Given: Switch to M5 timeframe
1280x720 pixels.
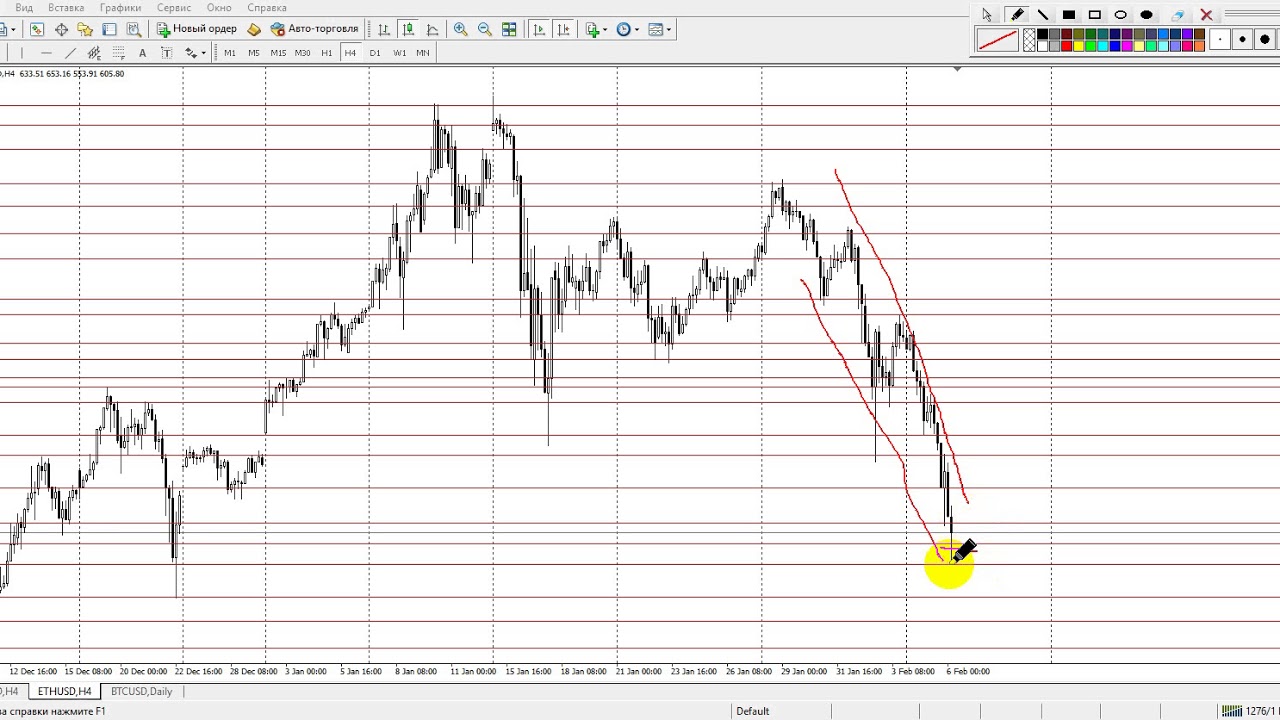Looking at the screenshot, I should 254,53.
